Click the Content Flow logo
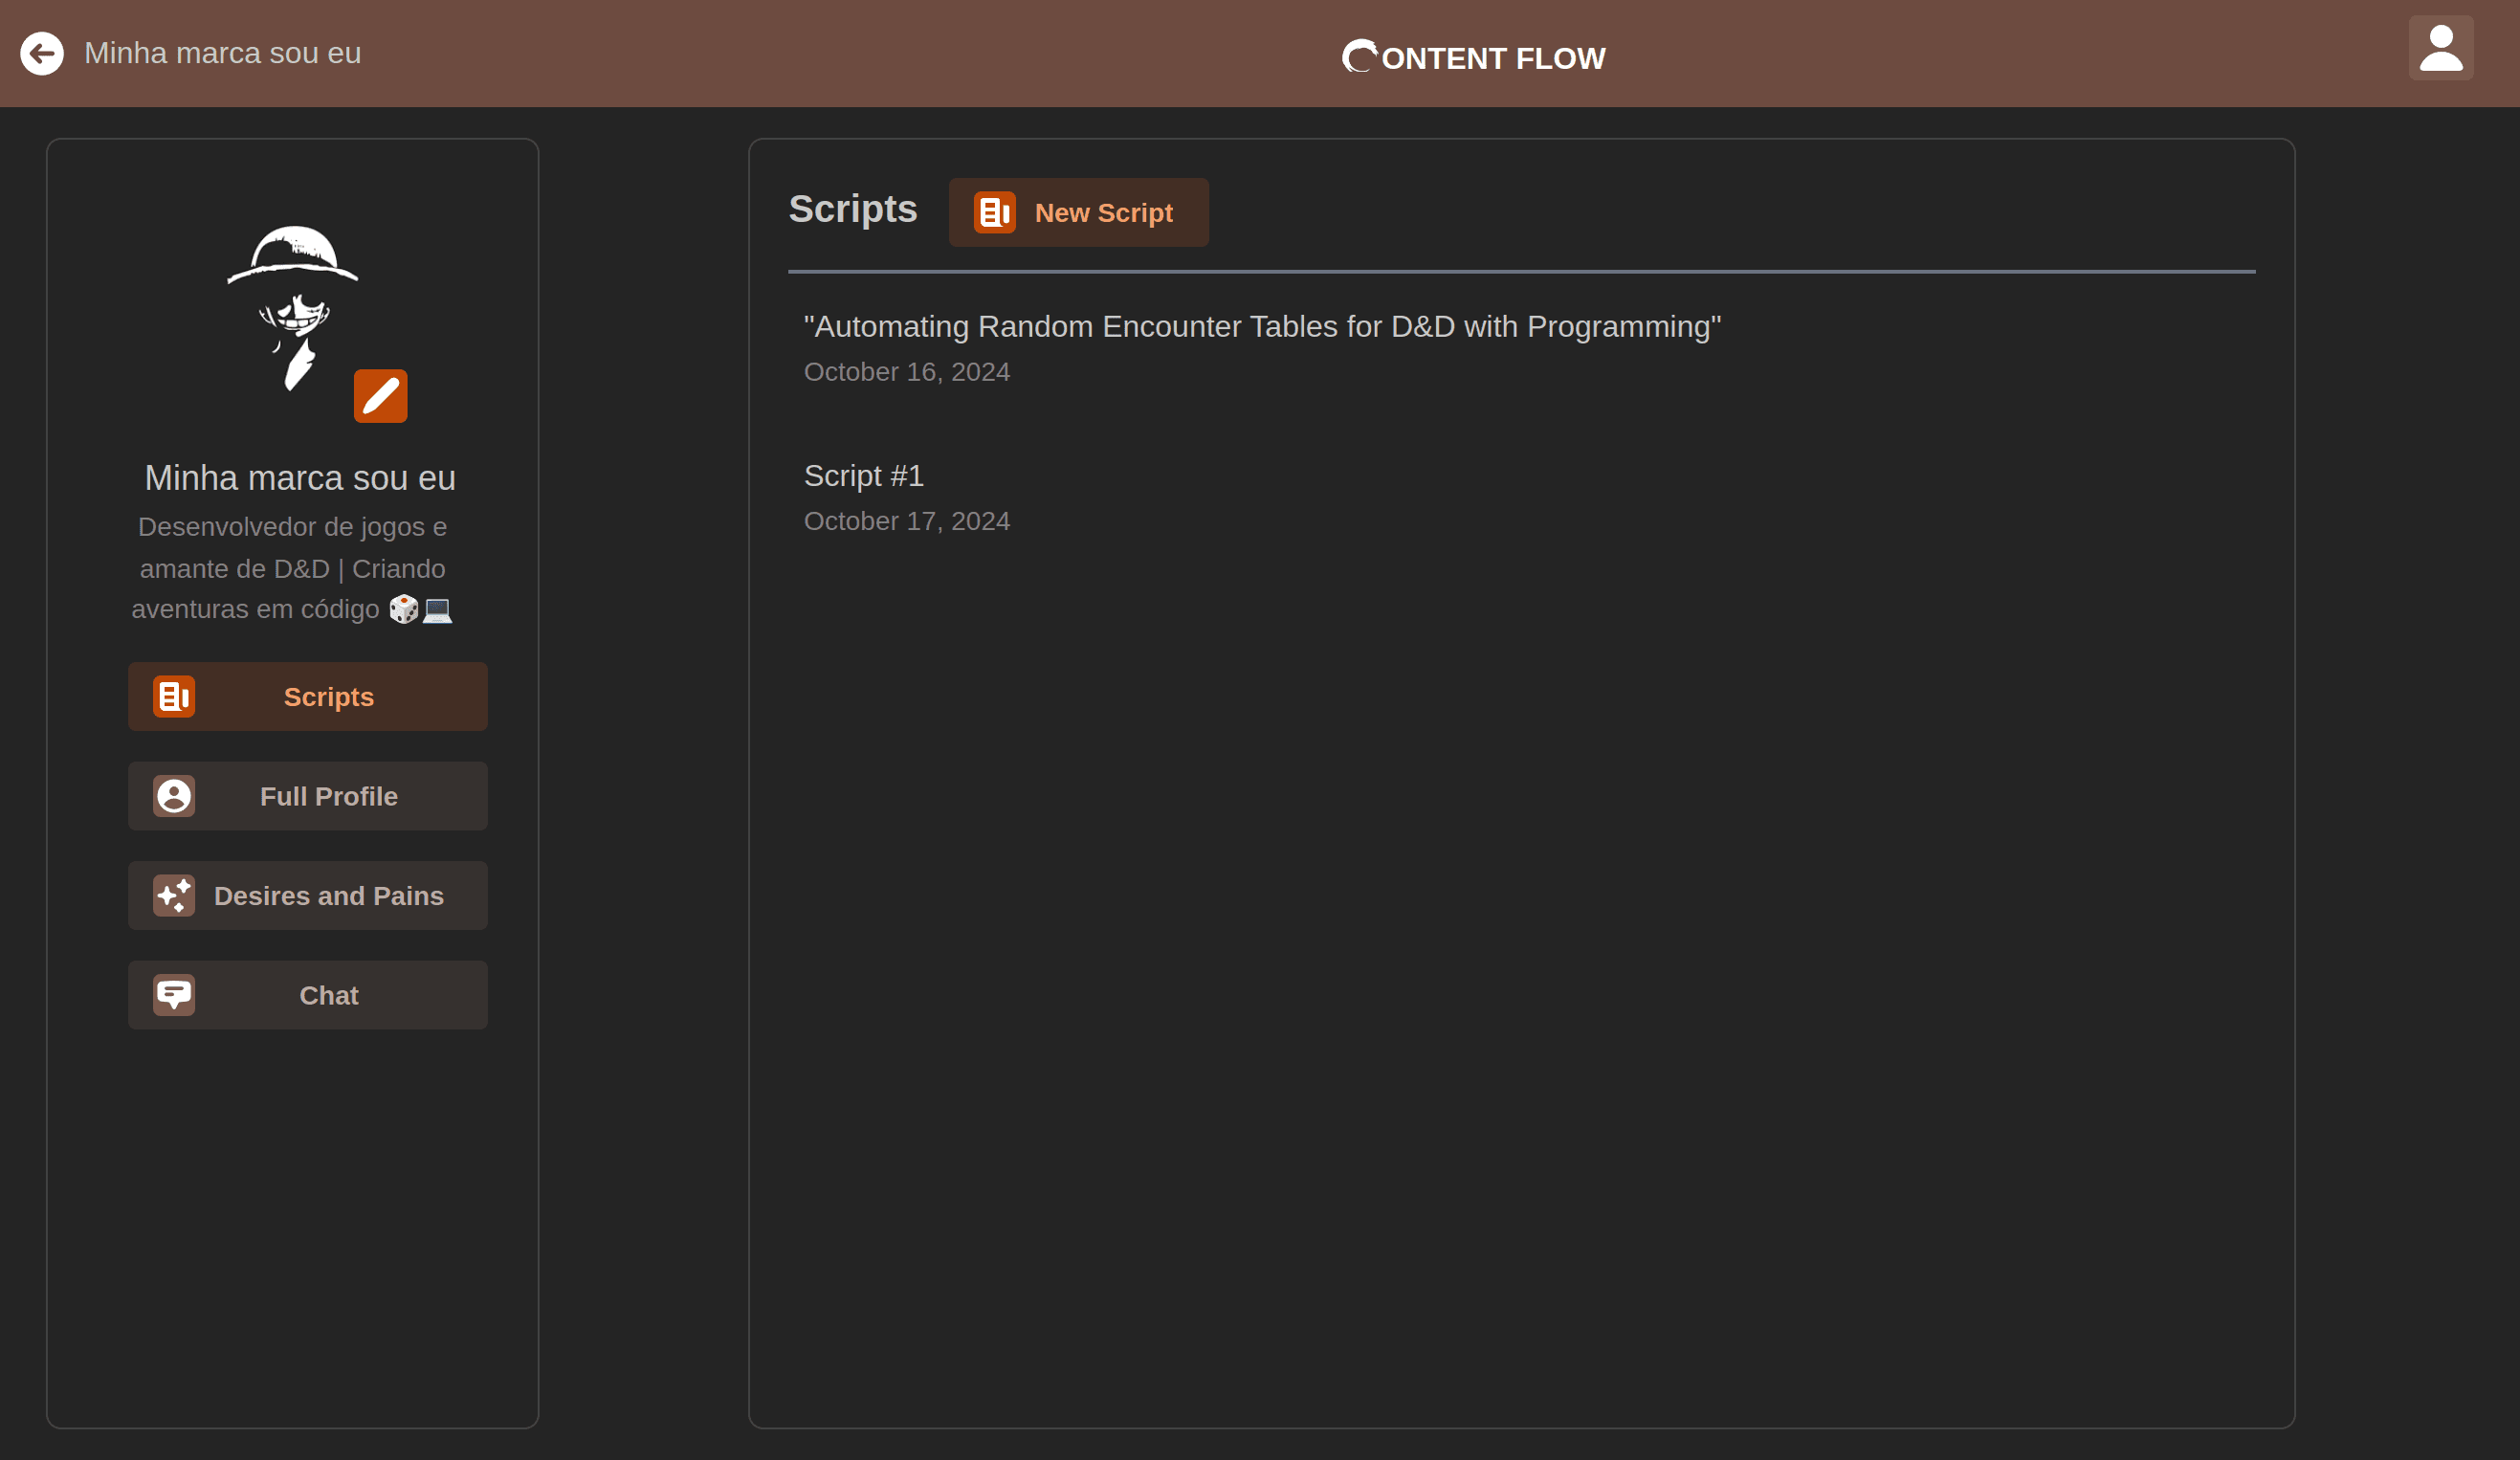Viewport: 2520px width, 1460px height. (1474, 57)
